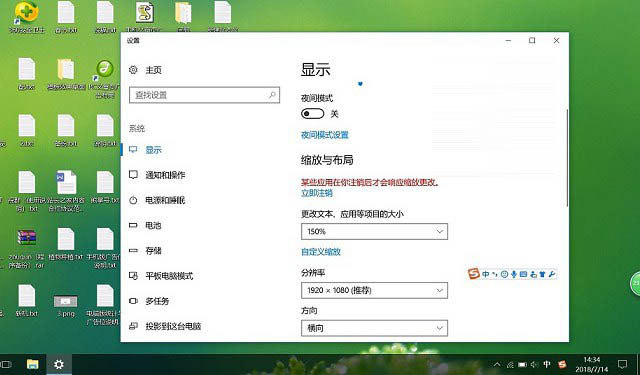Click the 中 input indicator in taskbar tray
This screenshot has width=640, height=375.
[x=547, y=364]
